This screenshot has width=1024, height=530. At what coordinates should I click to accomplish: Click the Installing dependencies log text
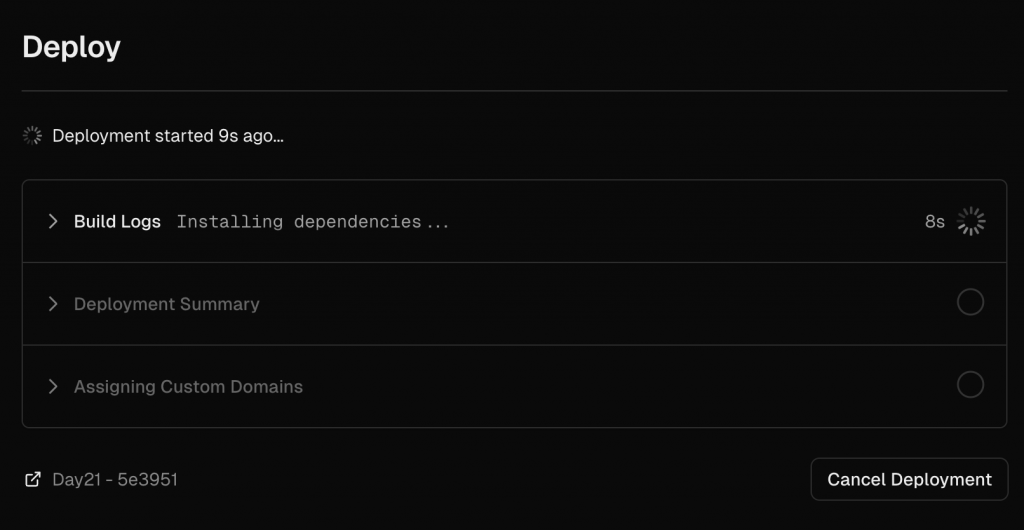(299, 222)
